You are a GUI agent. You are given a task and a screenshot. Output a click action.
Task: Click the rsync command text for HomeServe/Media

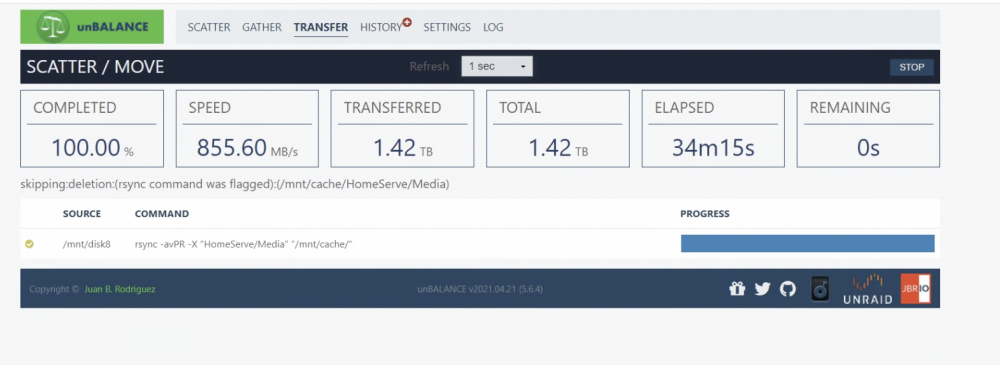tap(244, 244)
